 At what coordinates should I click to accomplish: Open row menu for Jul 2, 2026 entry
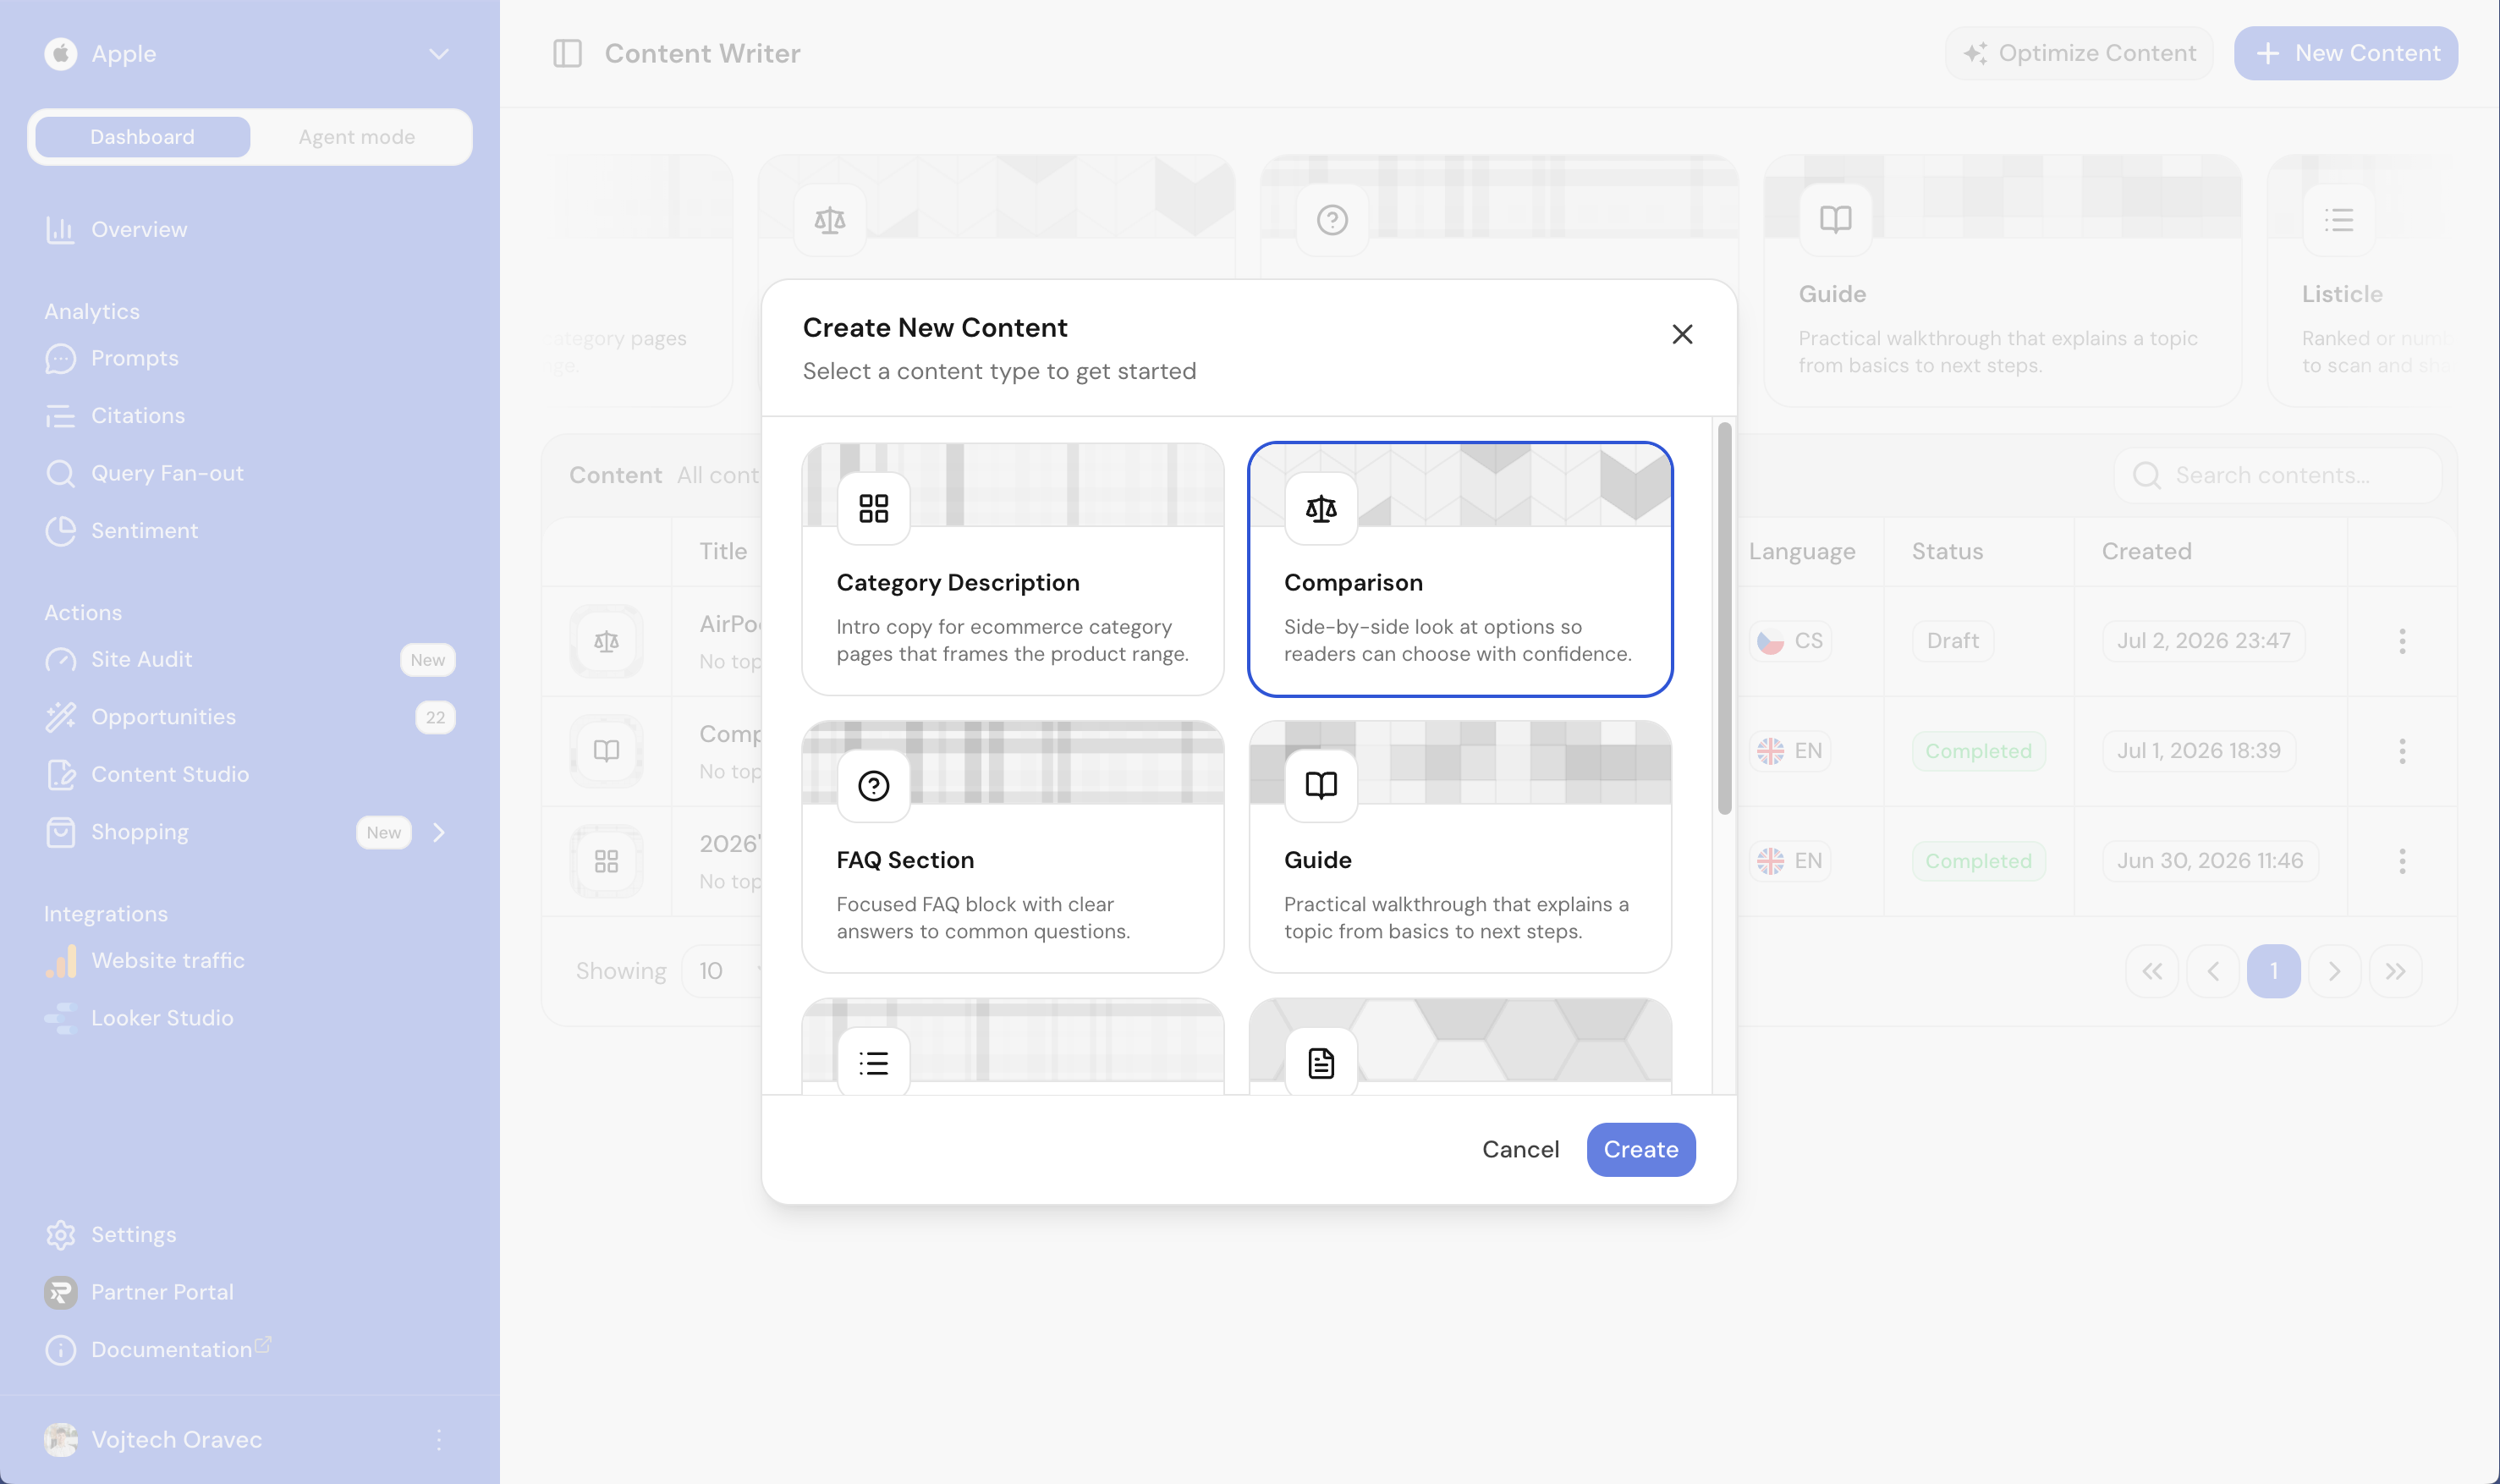coord(2401,641)
